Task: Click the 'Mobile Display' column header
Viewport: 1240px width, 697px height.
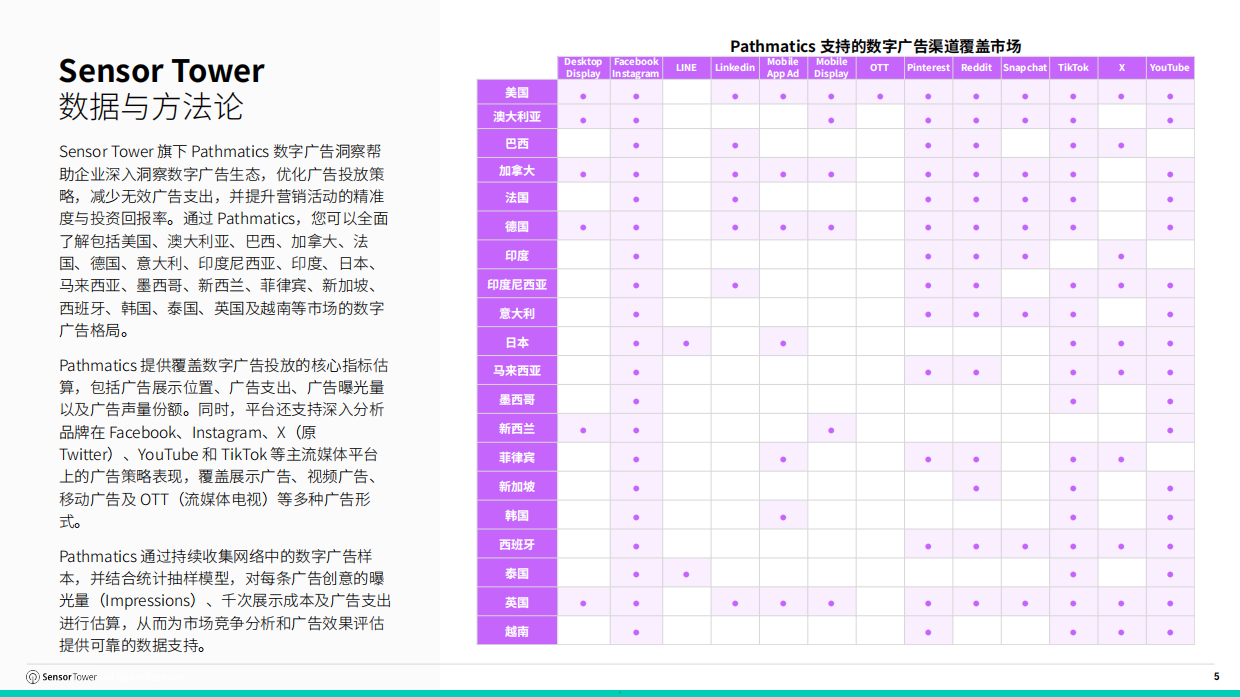Action: (831, 68)
